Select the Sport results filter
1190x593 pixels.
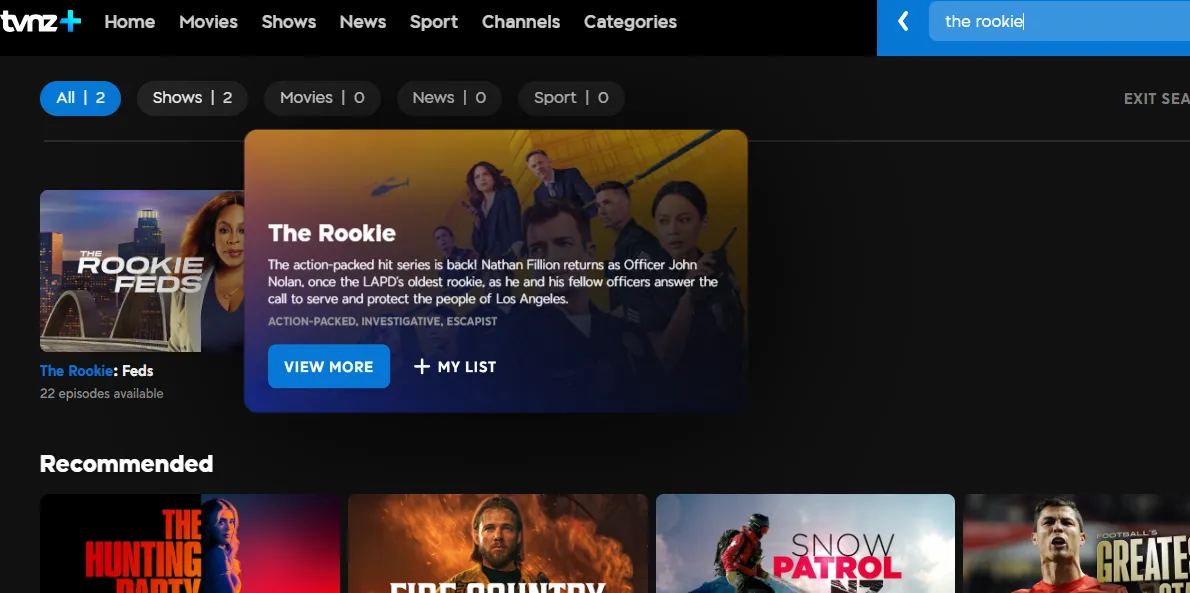pos(571,98)
